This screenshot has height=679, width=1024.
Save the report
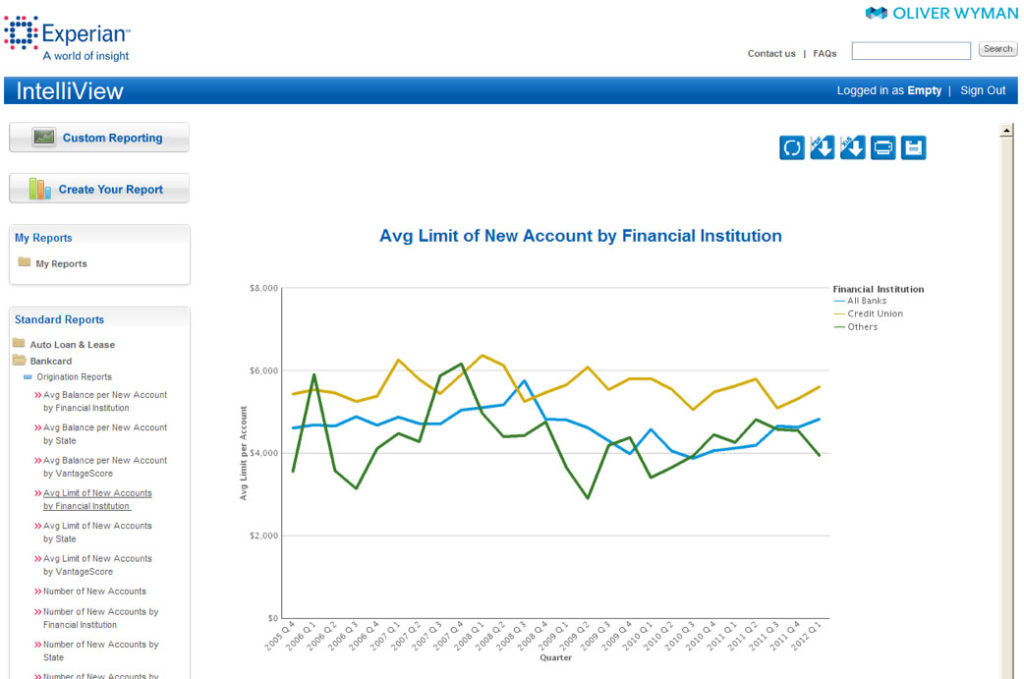coord(912,147)
